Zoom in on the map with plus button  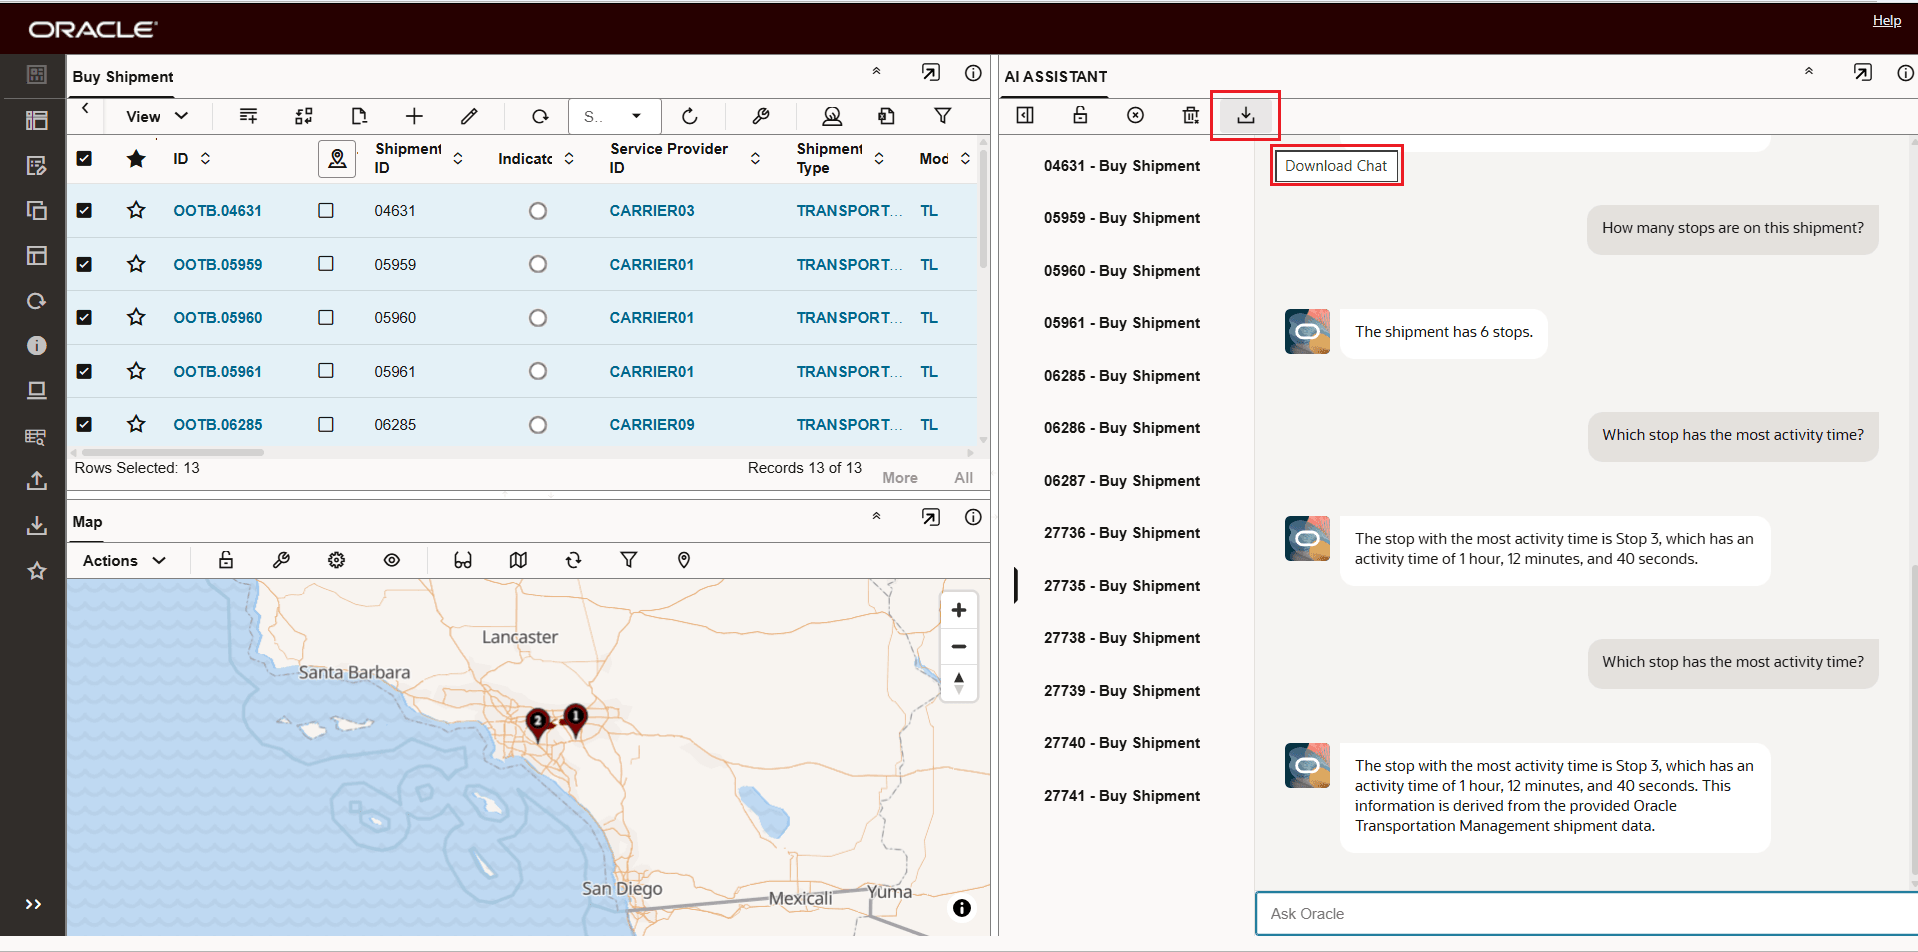tap(959, 610)
